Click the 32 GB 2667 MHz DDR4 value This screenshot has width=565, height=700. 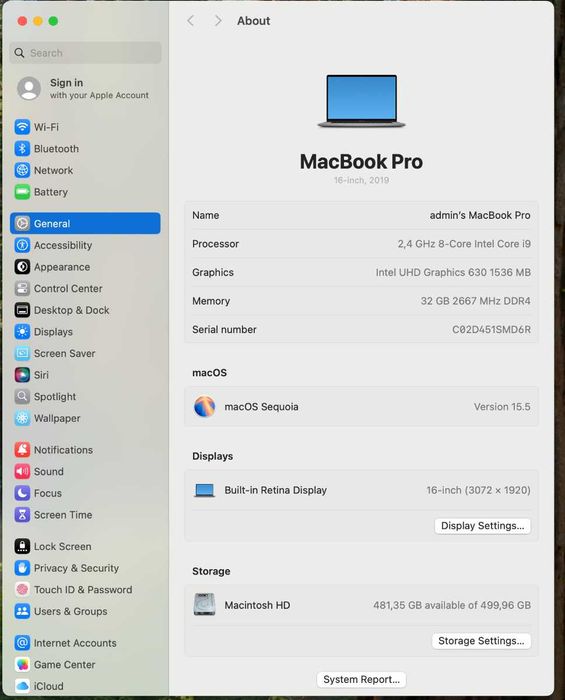click(x=475, y=301)
